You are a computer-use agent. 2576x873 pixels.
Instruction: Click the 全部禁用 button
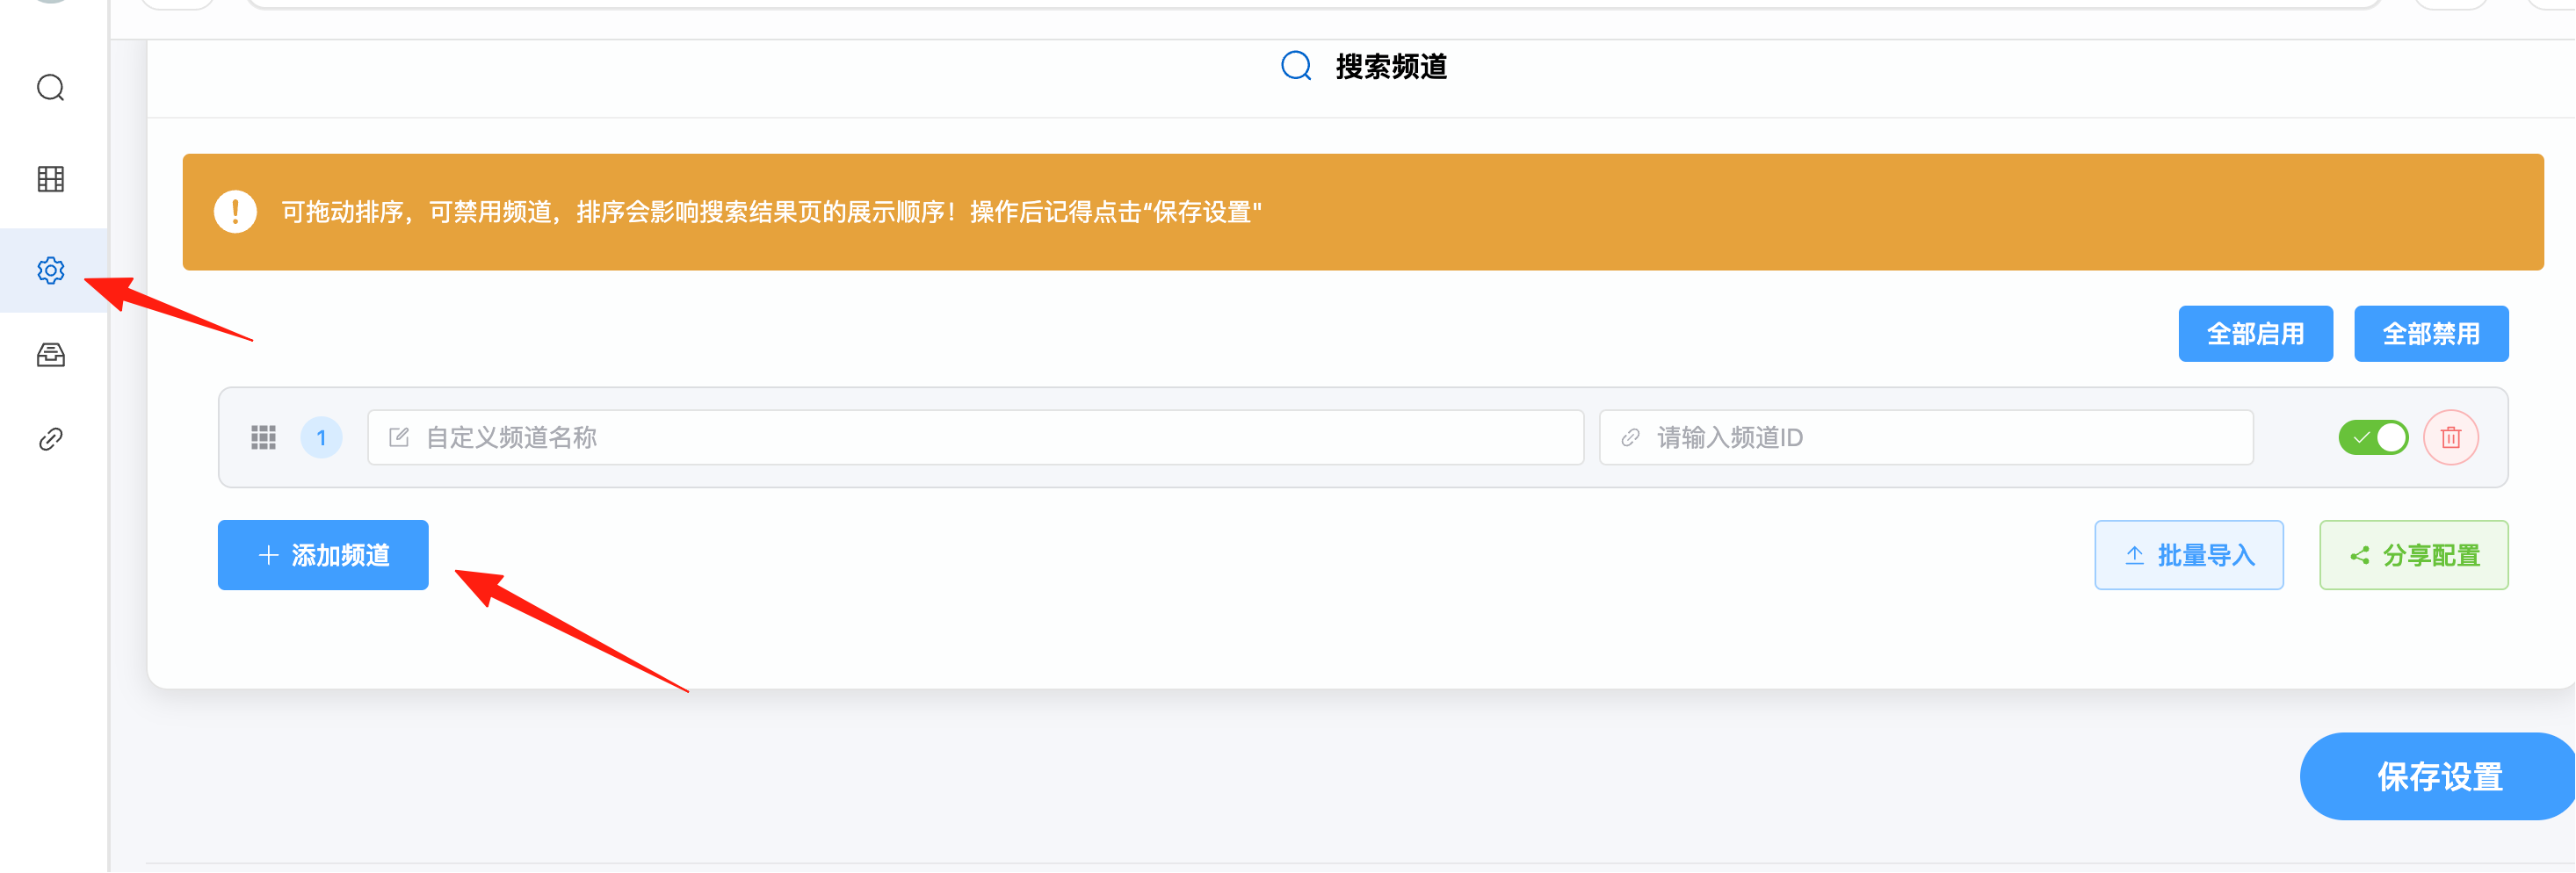(2430, 334)
